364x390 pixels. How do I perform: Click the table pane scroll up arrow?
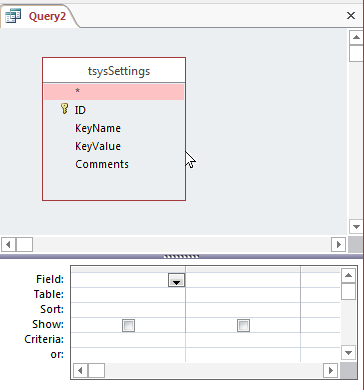[356, 38]
